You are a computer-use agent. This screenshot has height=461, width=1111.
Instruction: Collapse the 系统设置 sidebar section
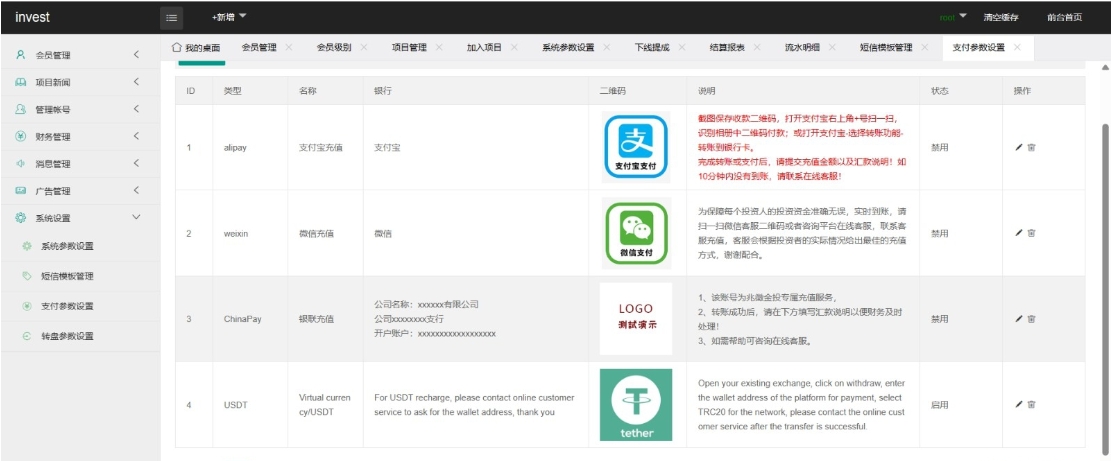pyautogui.click(x=78, y=218)
